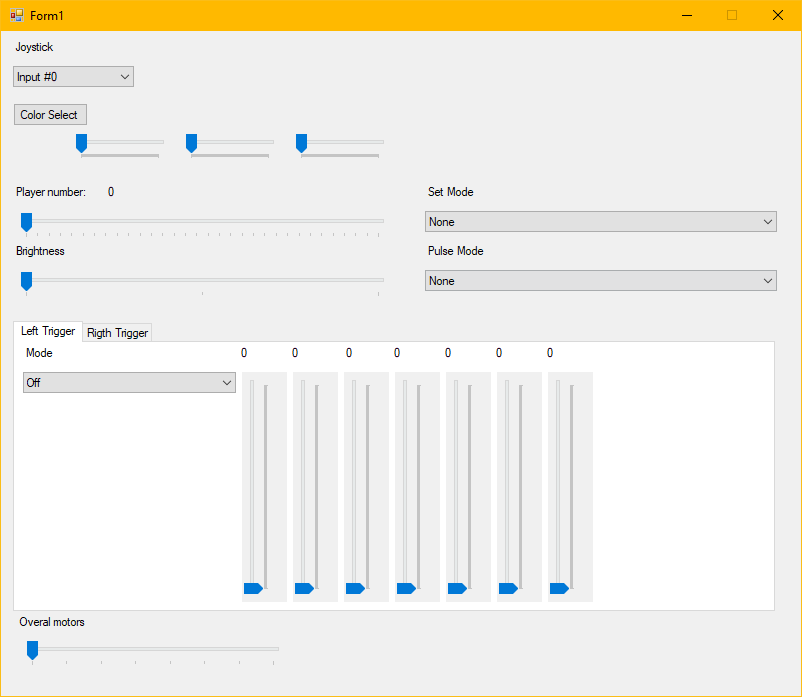Click the second color slider thumb
Viewport: 802px width, 697px height.
pyautogui.click(x=191, y=144)
